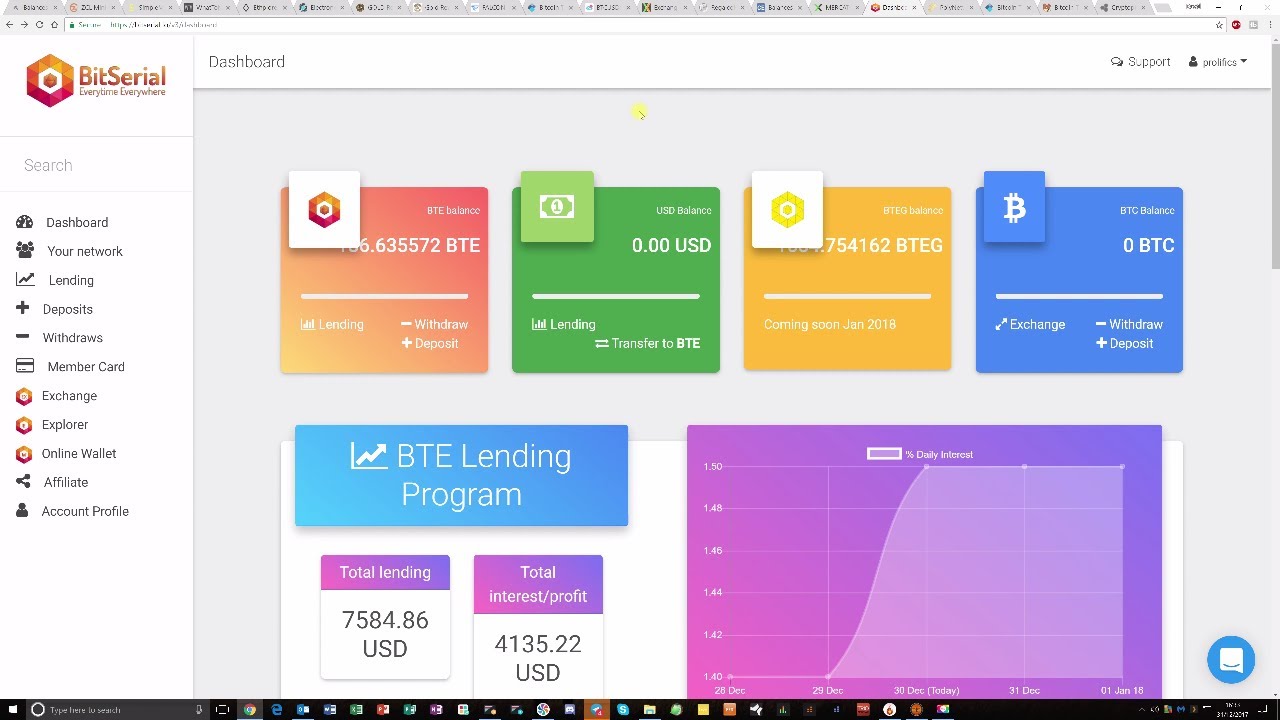Click the Member Card credit card icon

[x=25, y=366]
